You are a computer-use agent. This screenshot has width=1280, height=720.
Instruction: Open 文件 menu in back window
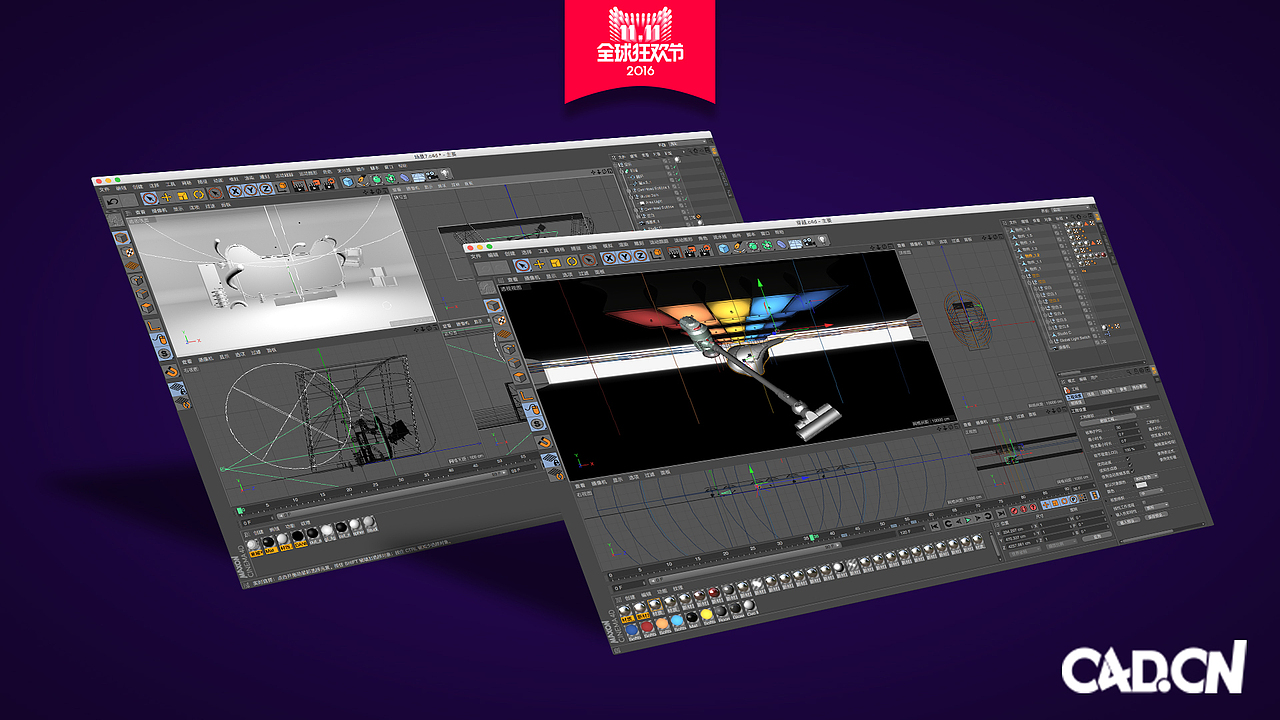tap(103, 190)
